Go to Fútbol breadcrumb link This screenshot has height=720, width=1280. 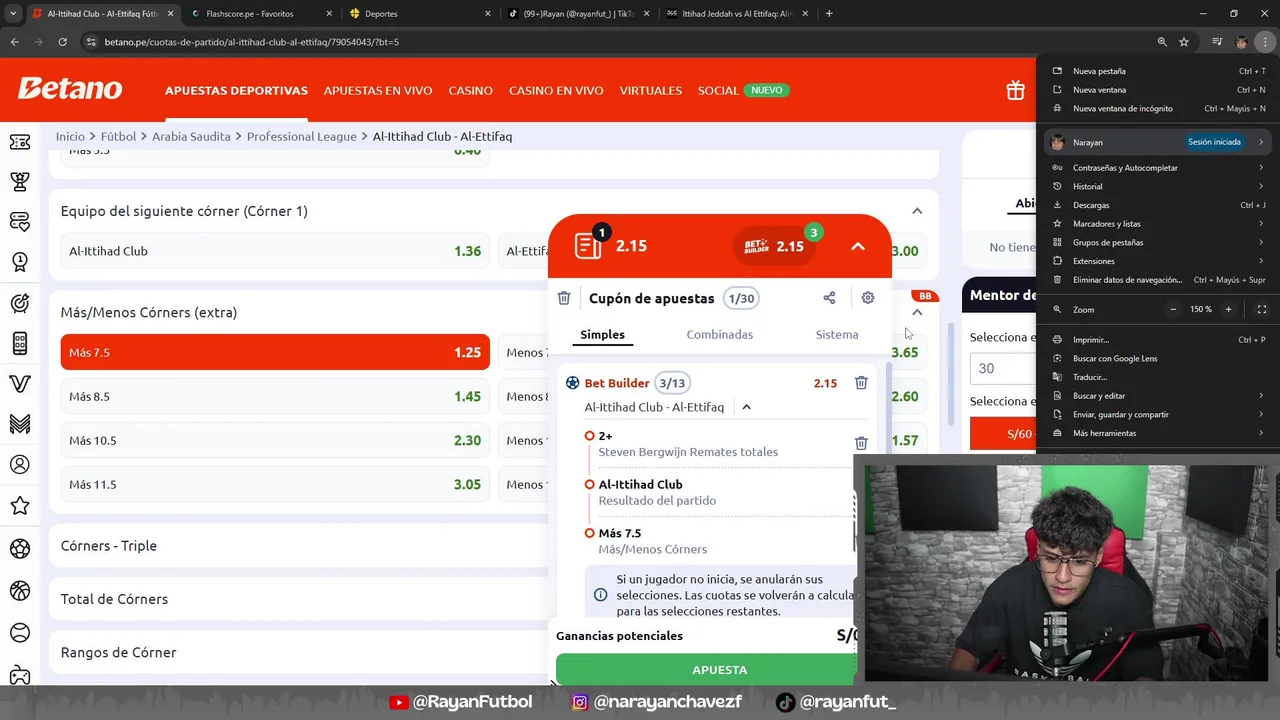tap(118, 136)
